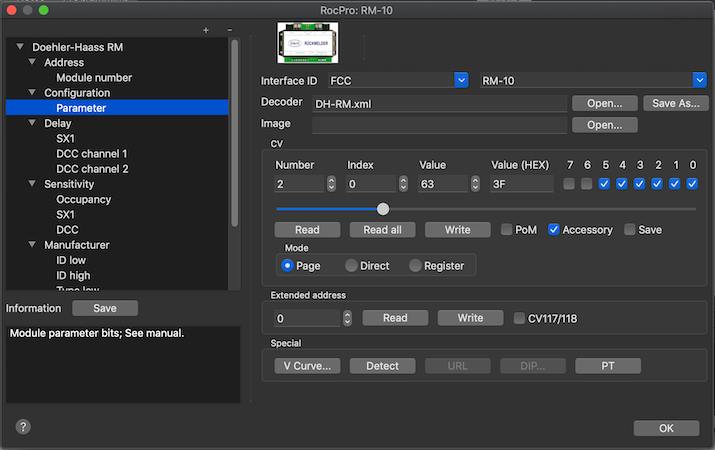Click the CV value slider handle
Viewport: 715px width, 450px height.
click(383, 209)
